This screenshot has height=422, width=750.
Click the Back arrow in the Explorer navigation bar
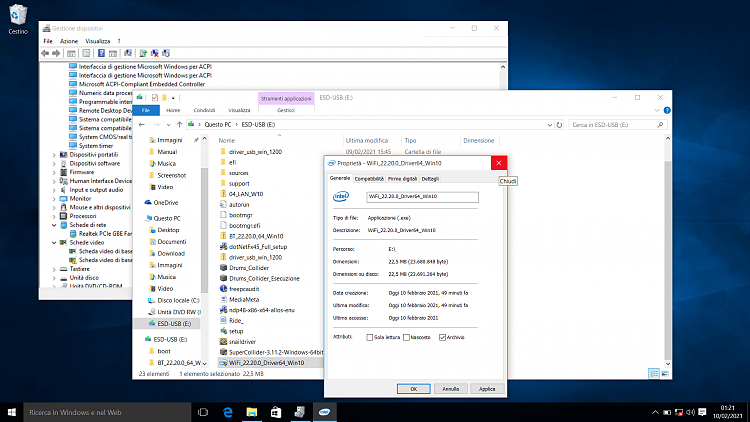[142, 124]
